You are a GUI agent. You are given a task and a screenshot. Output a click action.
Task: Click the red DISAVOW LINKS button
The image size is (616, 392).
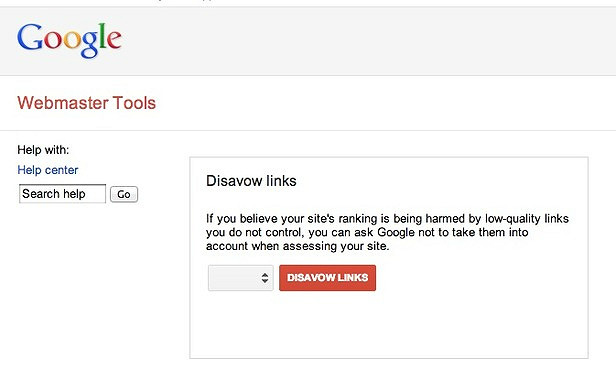(x=327, y=278)
